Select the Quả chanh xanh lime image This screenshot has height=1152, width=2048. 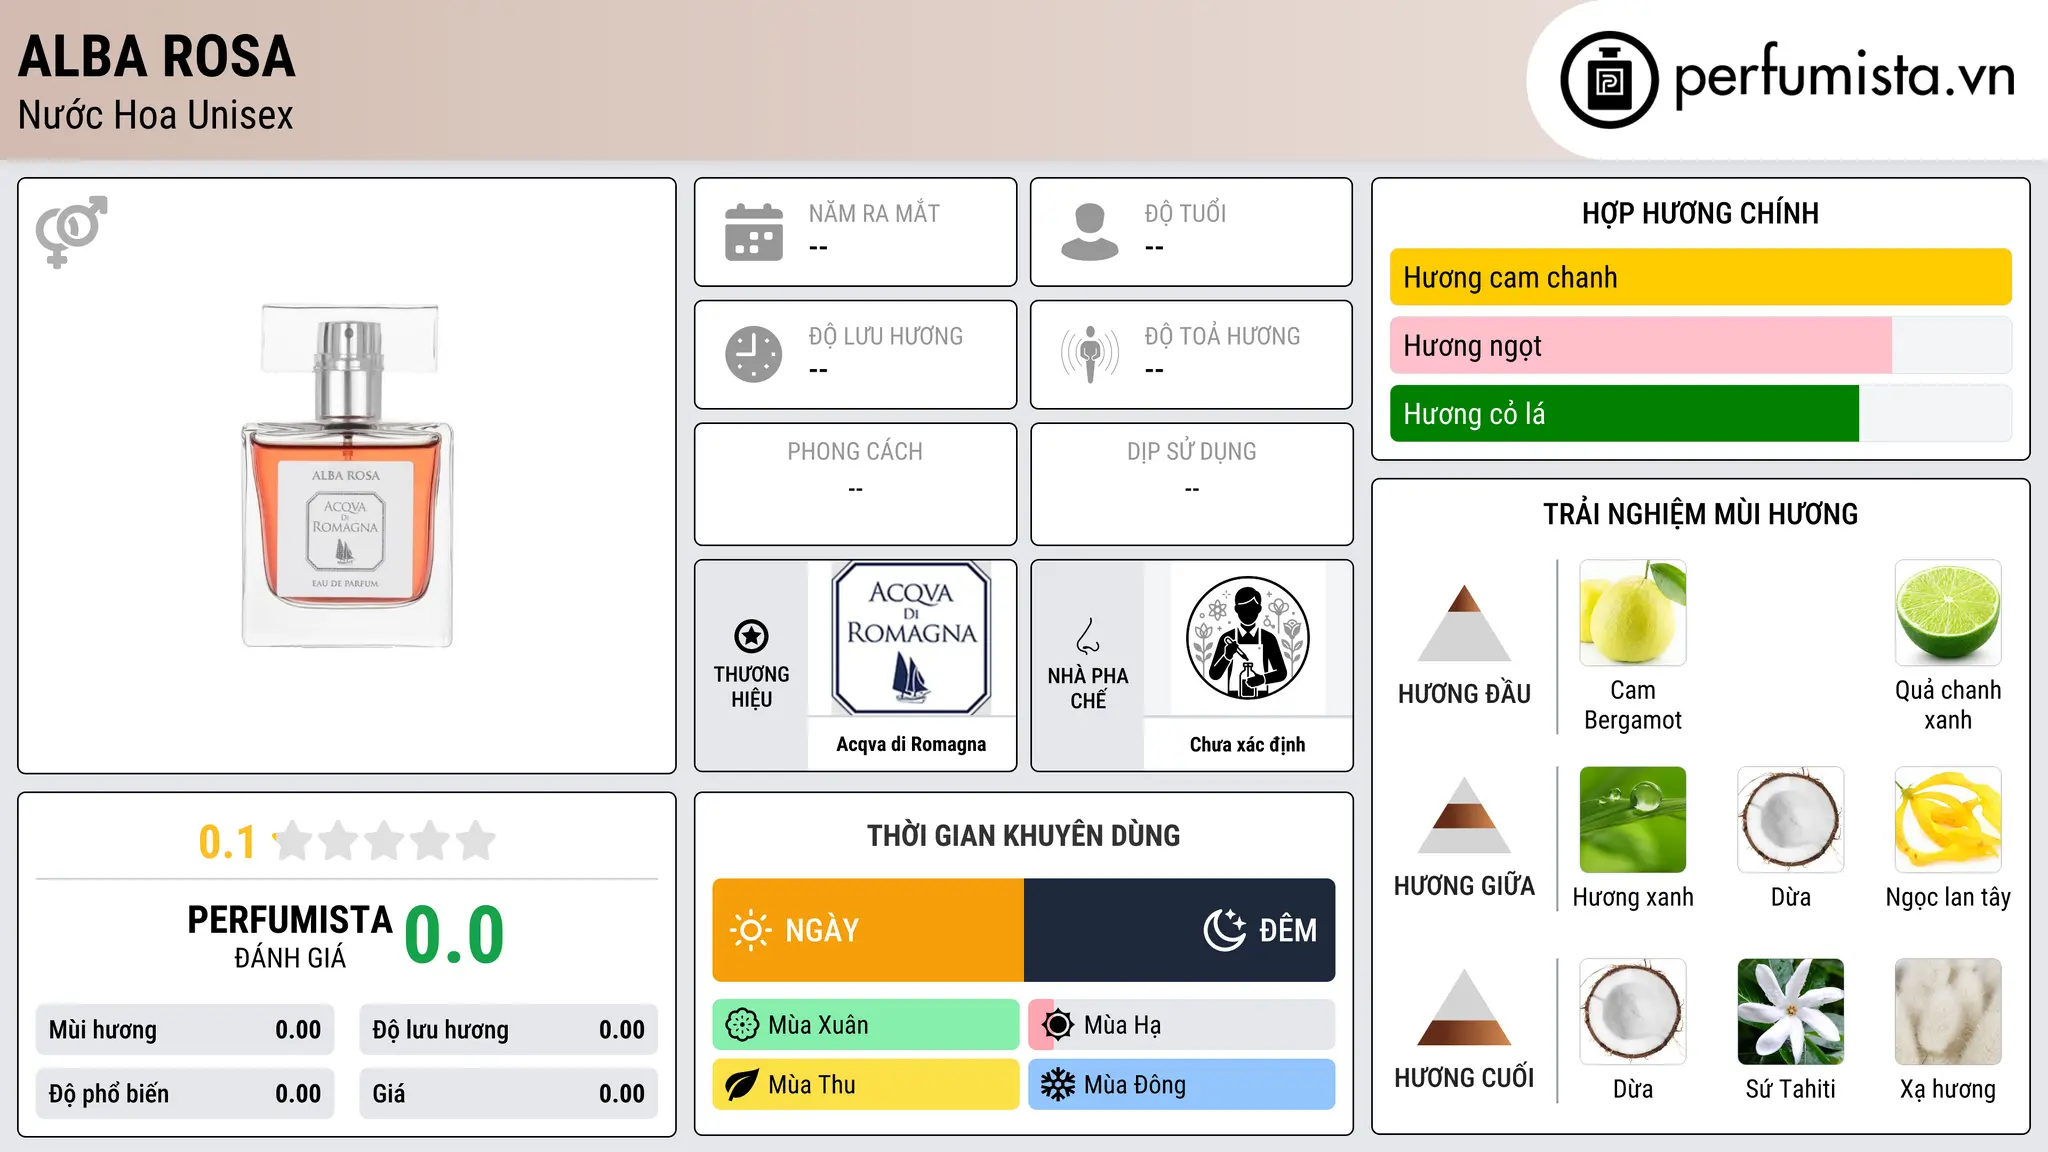pyautogui.click(x=1948, y=613)
